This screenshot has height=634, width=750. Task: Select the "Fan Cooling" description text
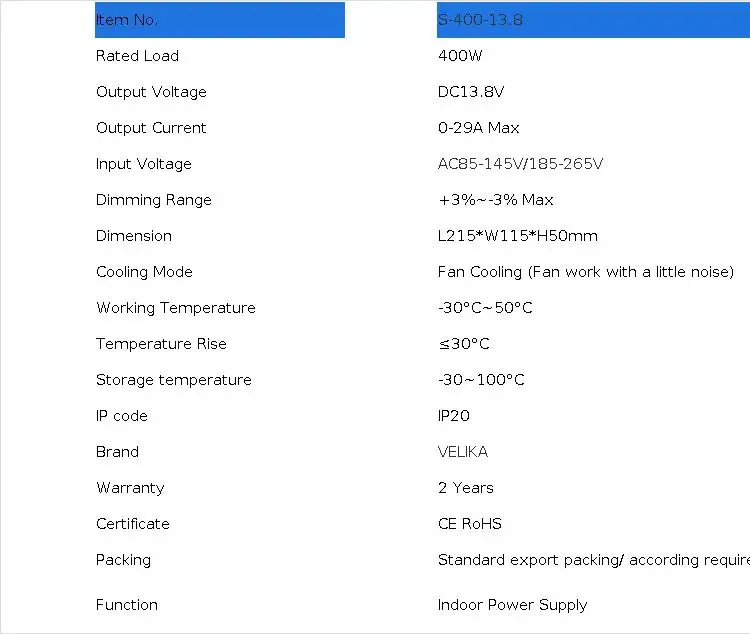click(586, 272)
